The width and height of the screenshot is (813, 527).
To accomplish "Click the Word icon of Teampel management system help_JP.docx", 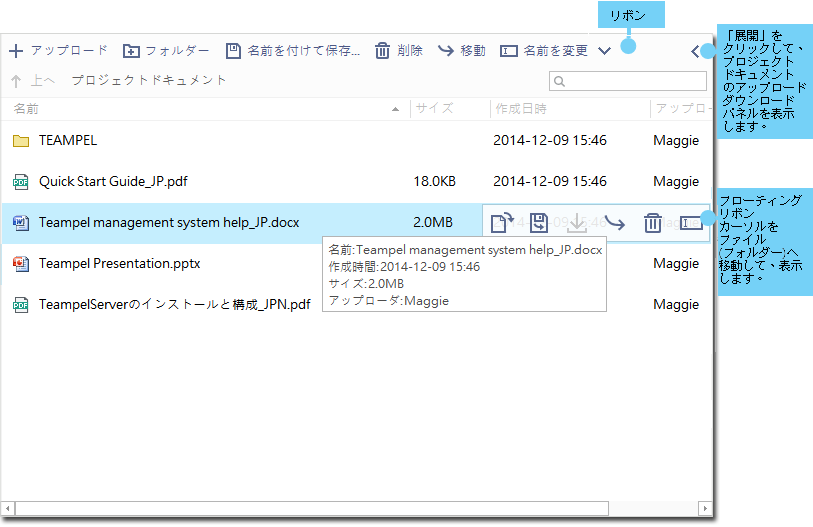I will tap(21, 223).
